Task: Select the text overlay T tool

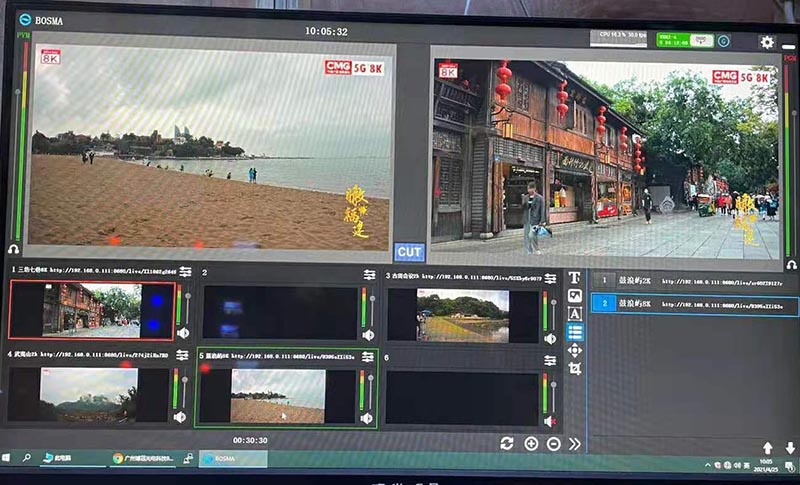Action: 574,277
